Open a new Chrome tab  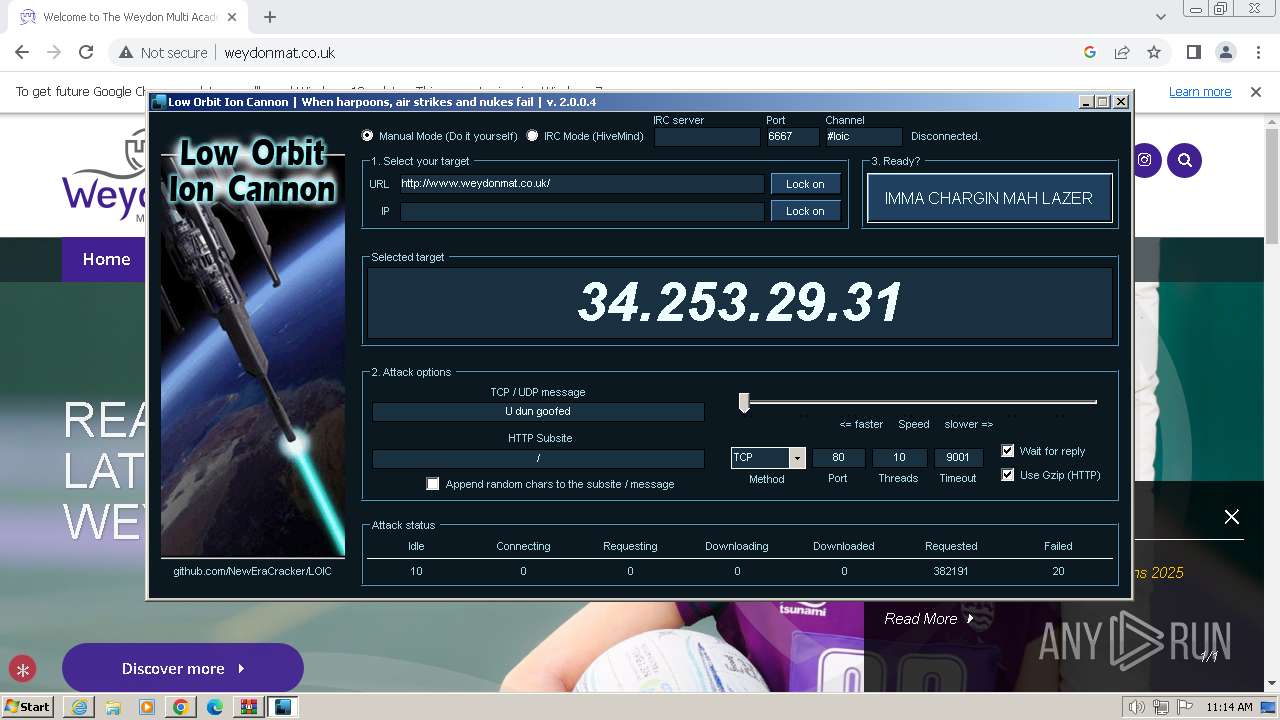click(270, 17)
